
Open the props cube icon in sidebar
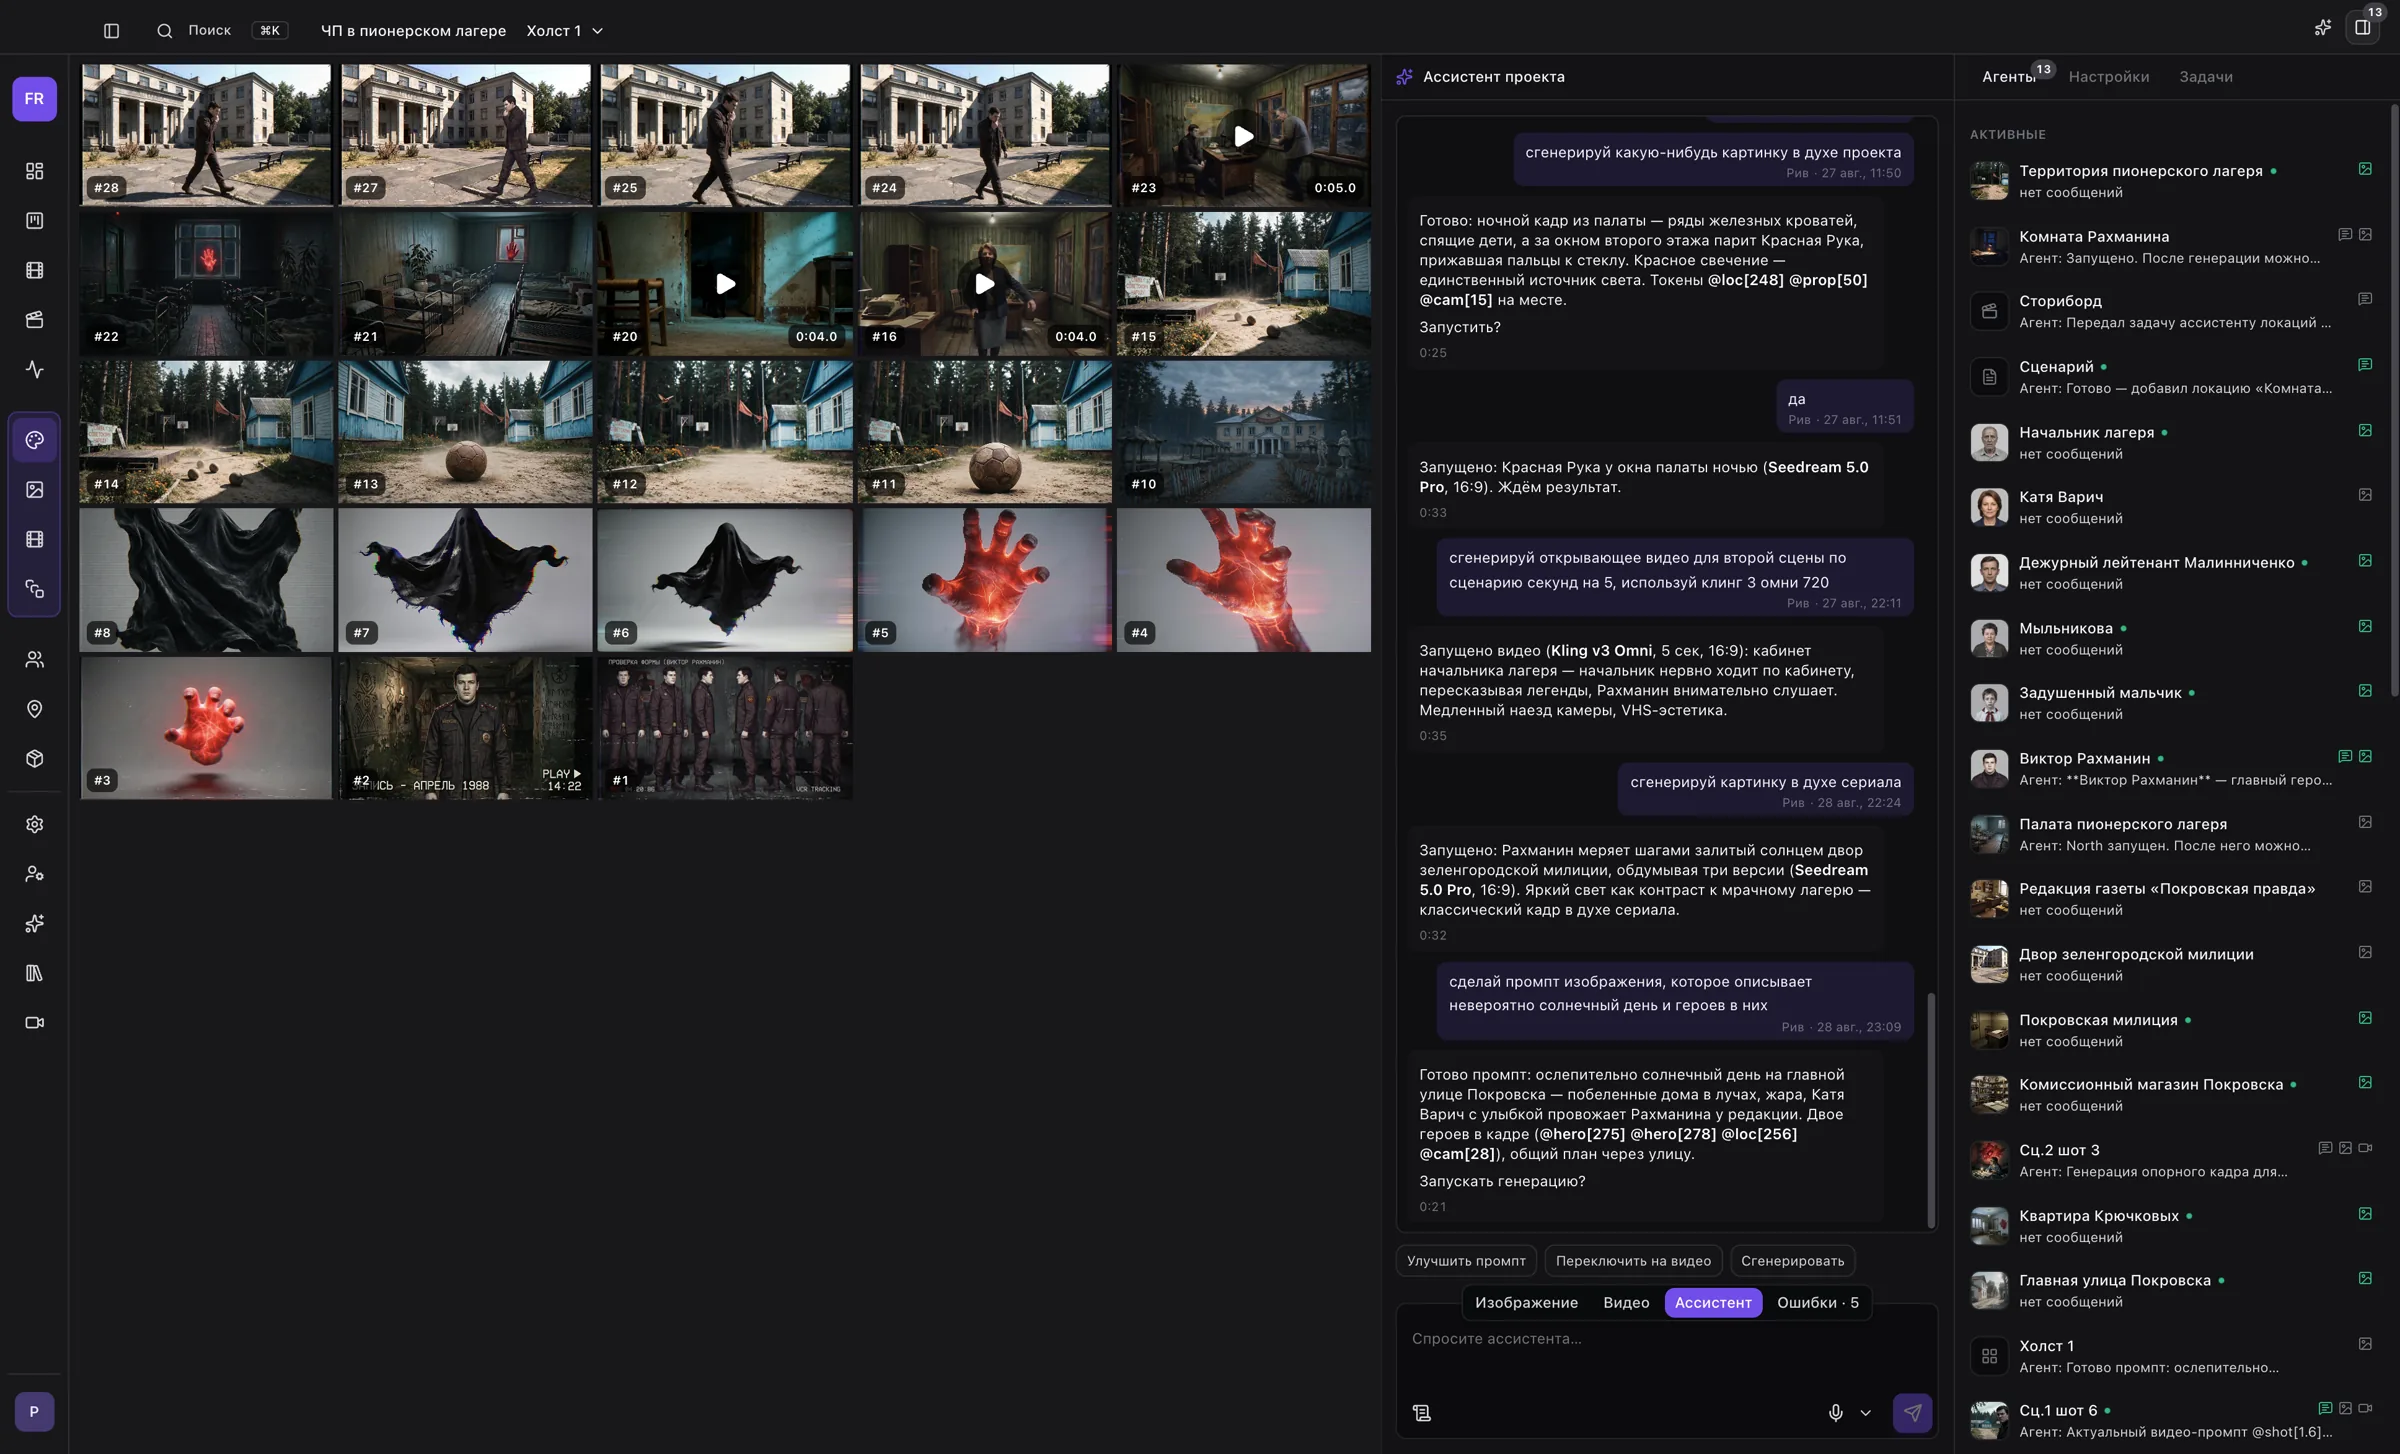pyautogui.click(x=34, y=759)
